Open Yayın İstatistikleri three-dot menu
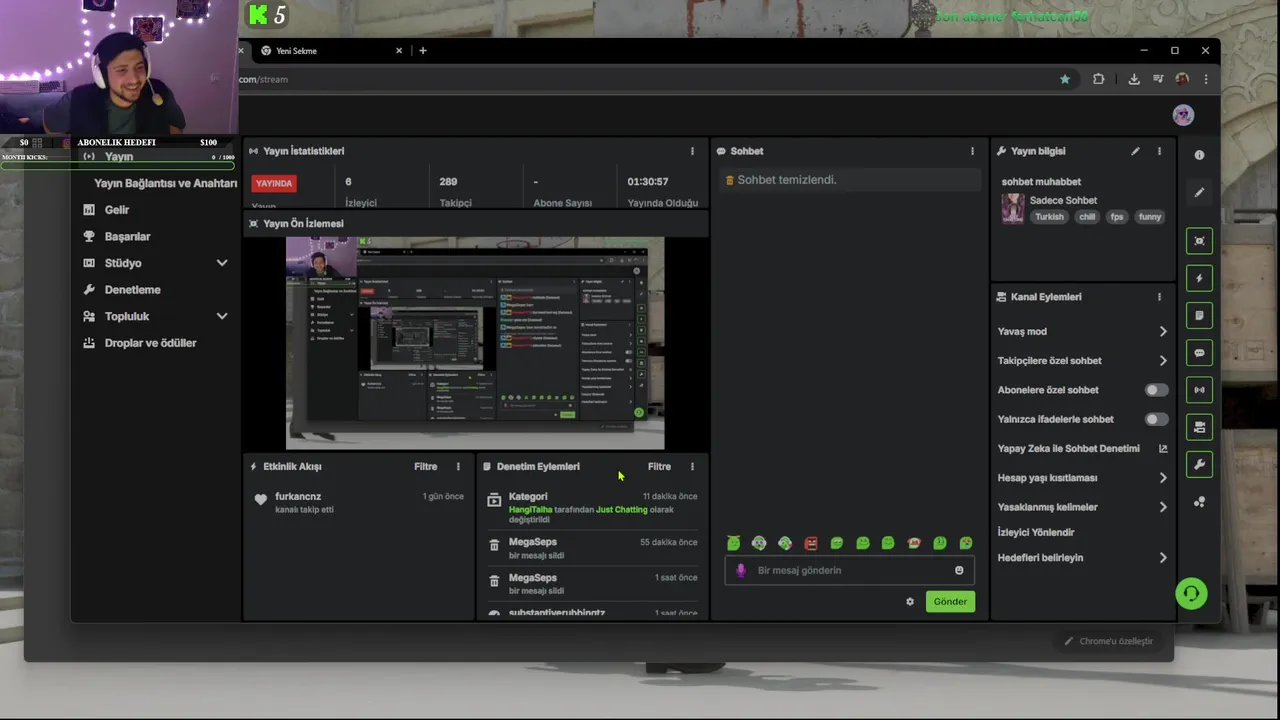 coord(692,151)
